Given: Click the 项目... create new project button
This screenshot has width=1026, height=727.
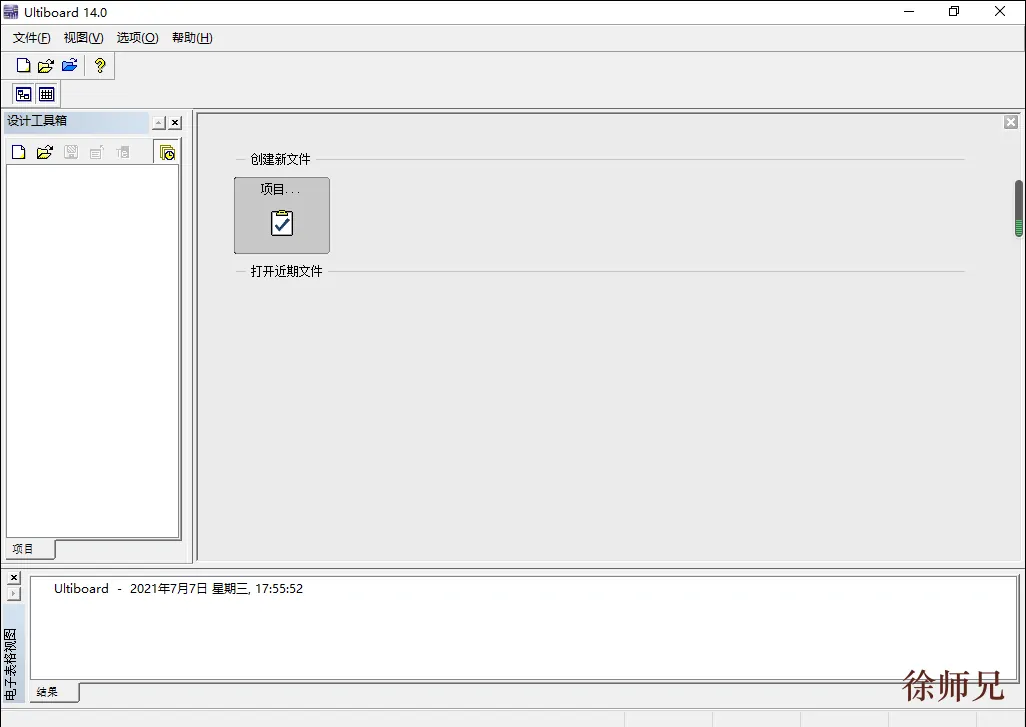Looking at the screenshot, I should 282,215.
